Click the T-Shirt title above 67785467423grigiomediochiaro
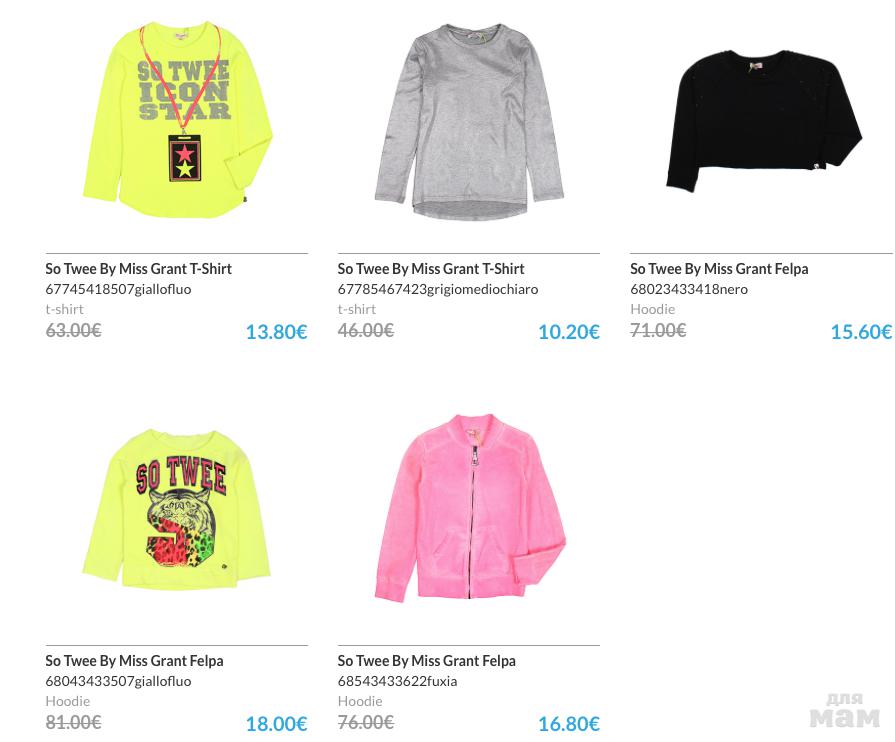 coord(431,268)
